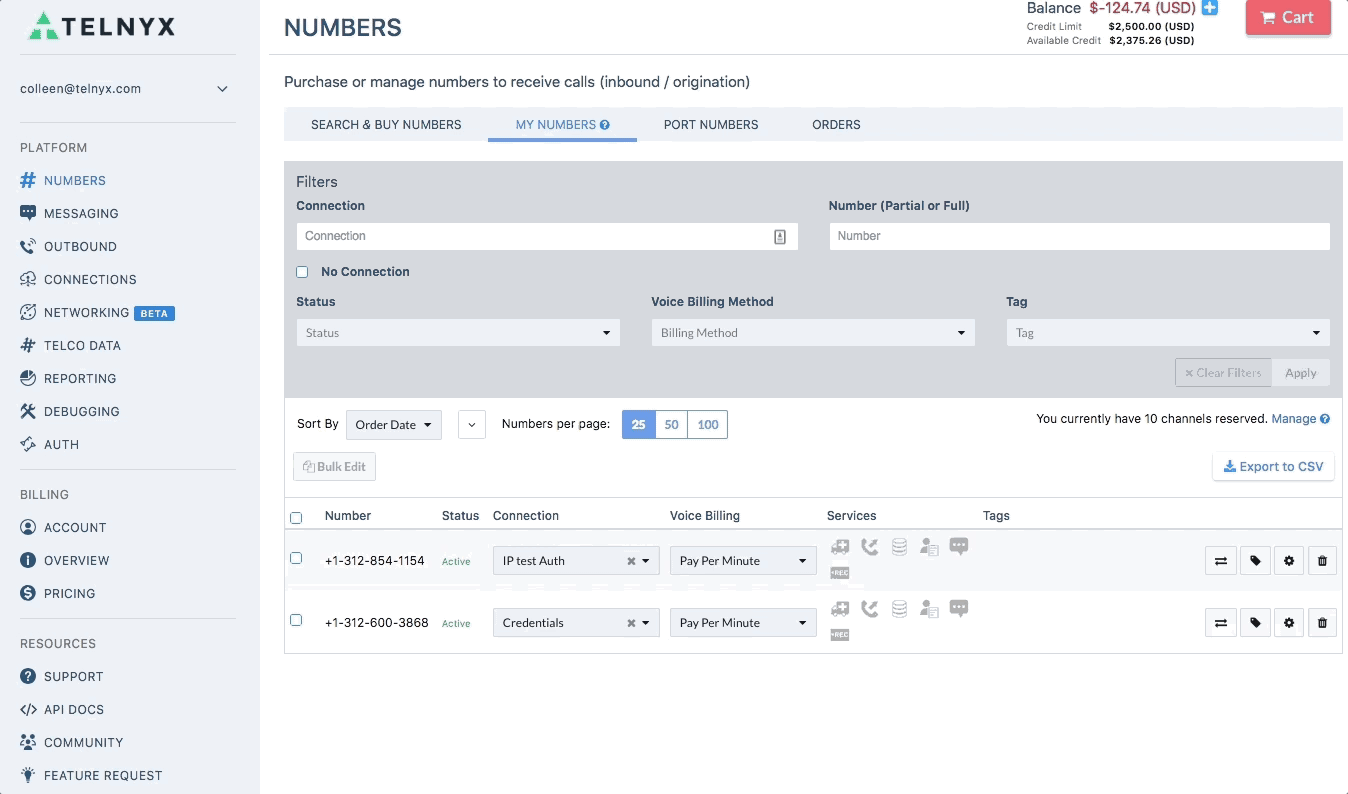Click the tag icon for +1-312-600-3868
1348x794 pixels.
click(1255, 623)
